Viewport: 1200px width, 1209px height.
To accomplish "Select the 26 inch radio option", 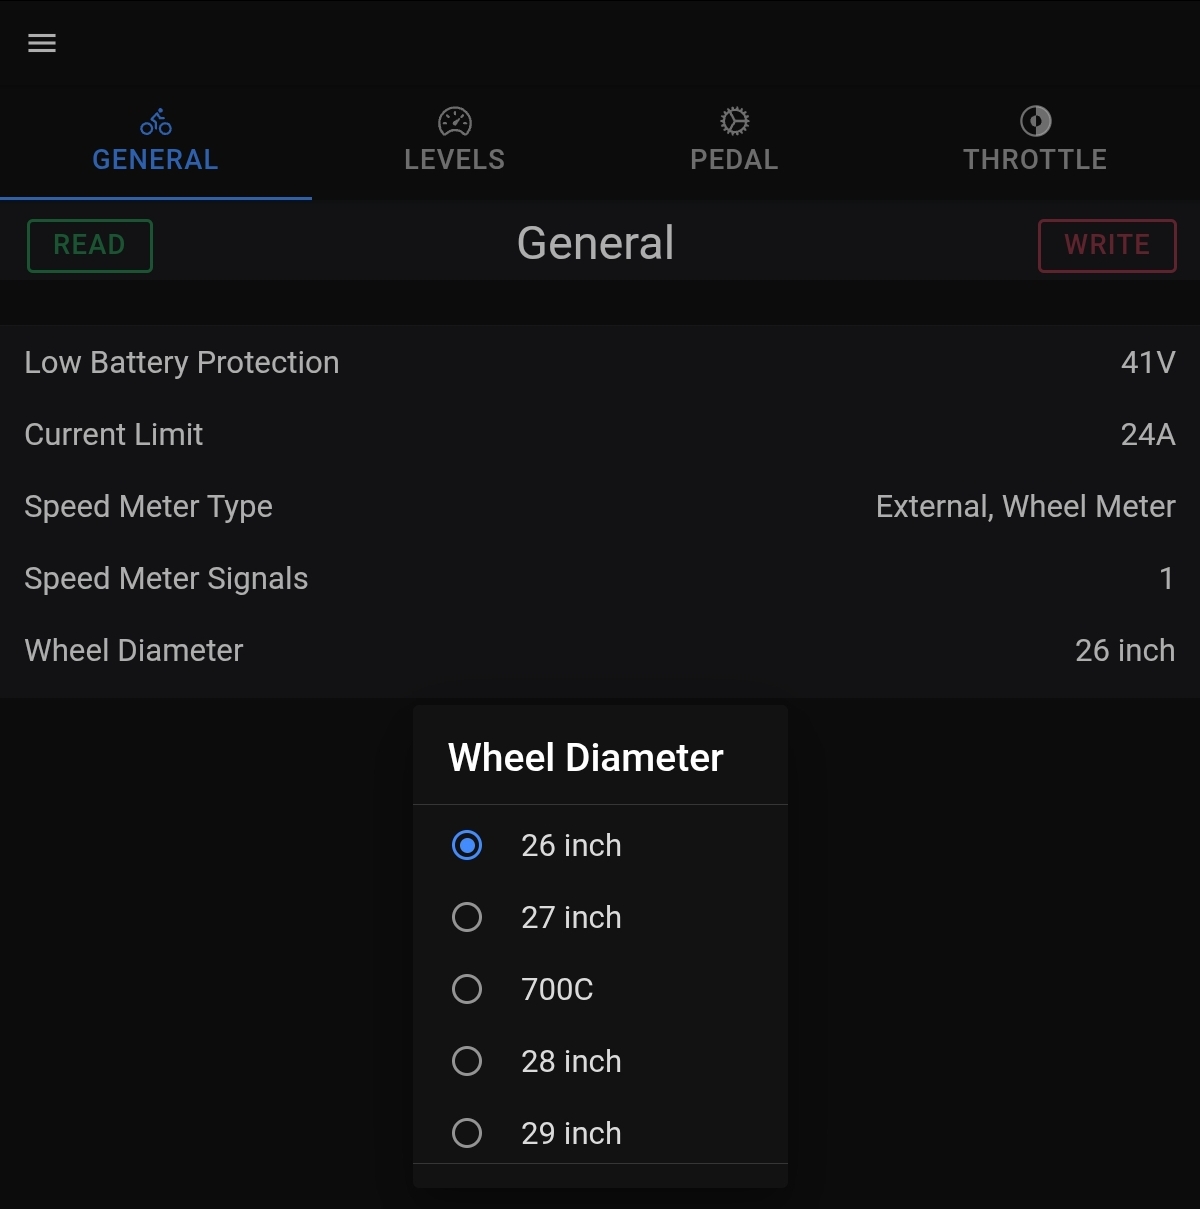I will [467, 845].
